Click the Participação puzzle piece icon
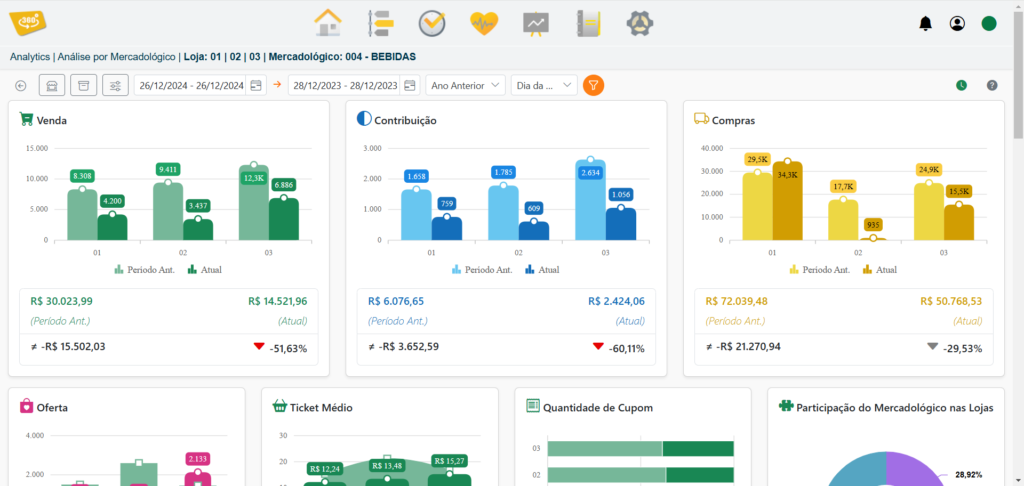Image resolution: width=1024 pixels, height=486 pixels. click(x=786, y=406)
